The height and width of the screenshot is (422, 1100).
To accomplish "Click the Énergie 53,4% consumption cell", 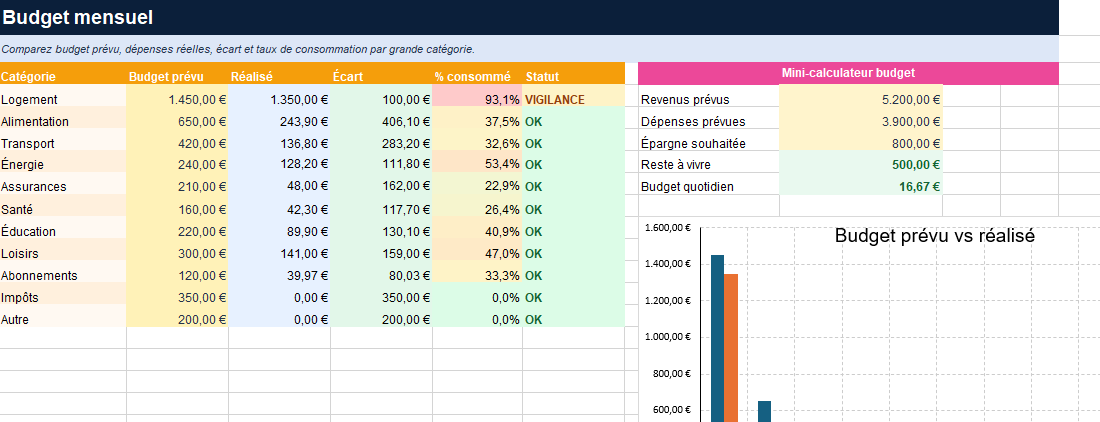I will click(477, 165).
